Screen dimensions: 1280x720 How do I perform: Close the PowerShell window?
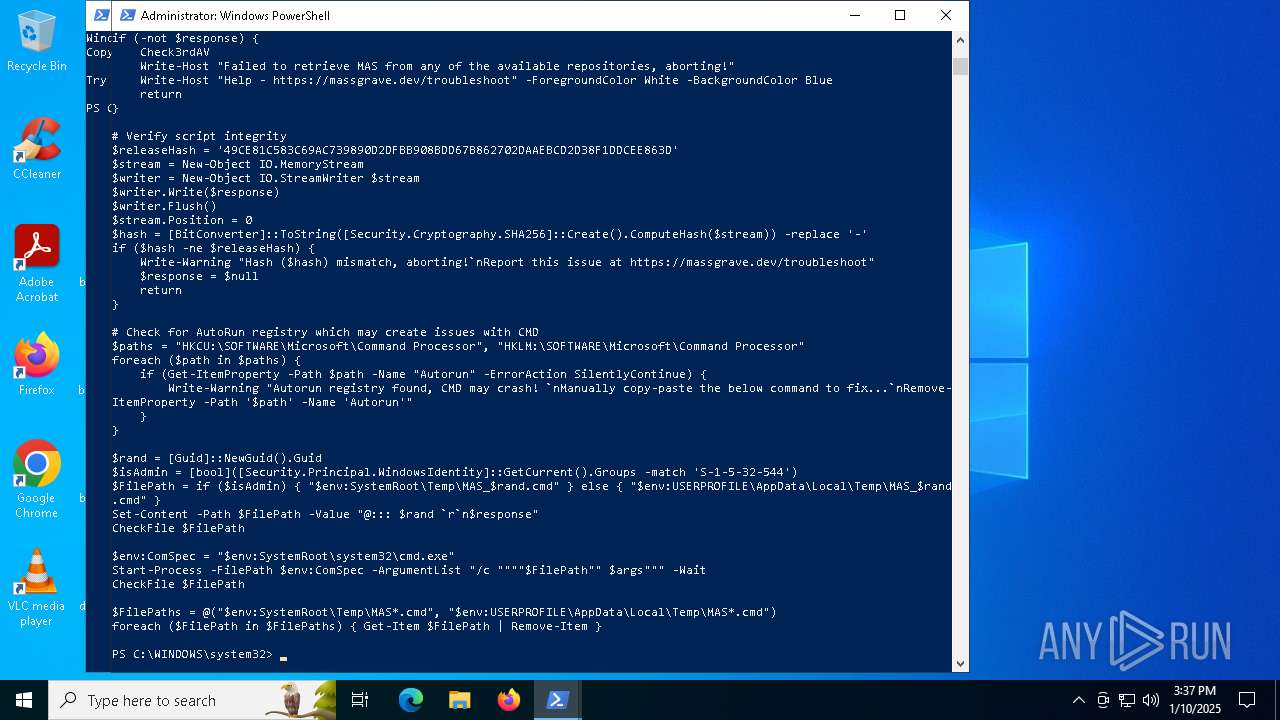(945, 15)
